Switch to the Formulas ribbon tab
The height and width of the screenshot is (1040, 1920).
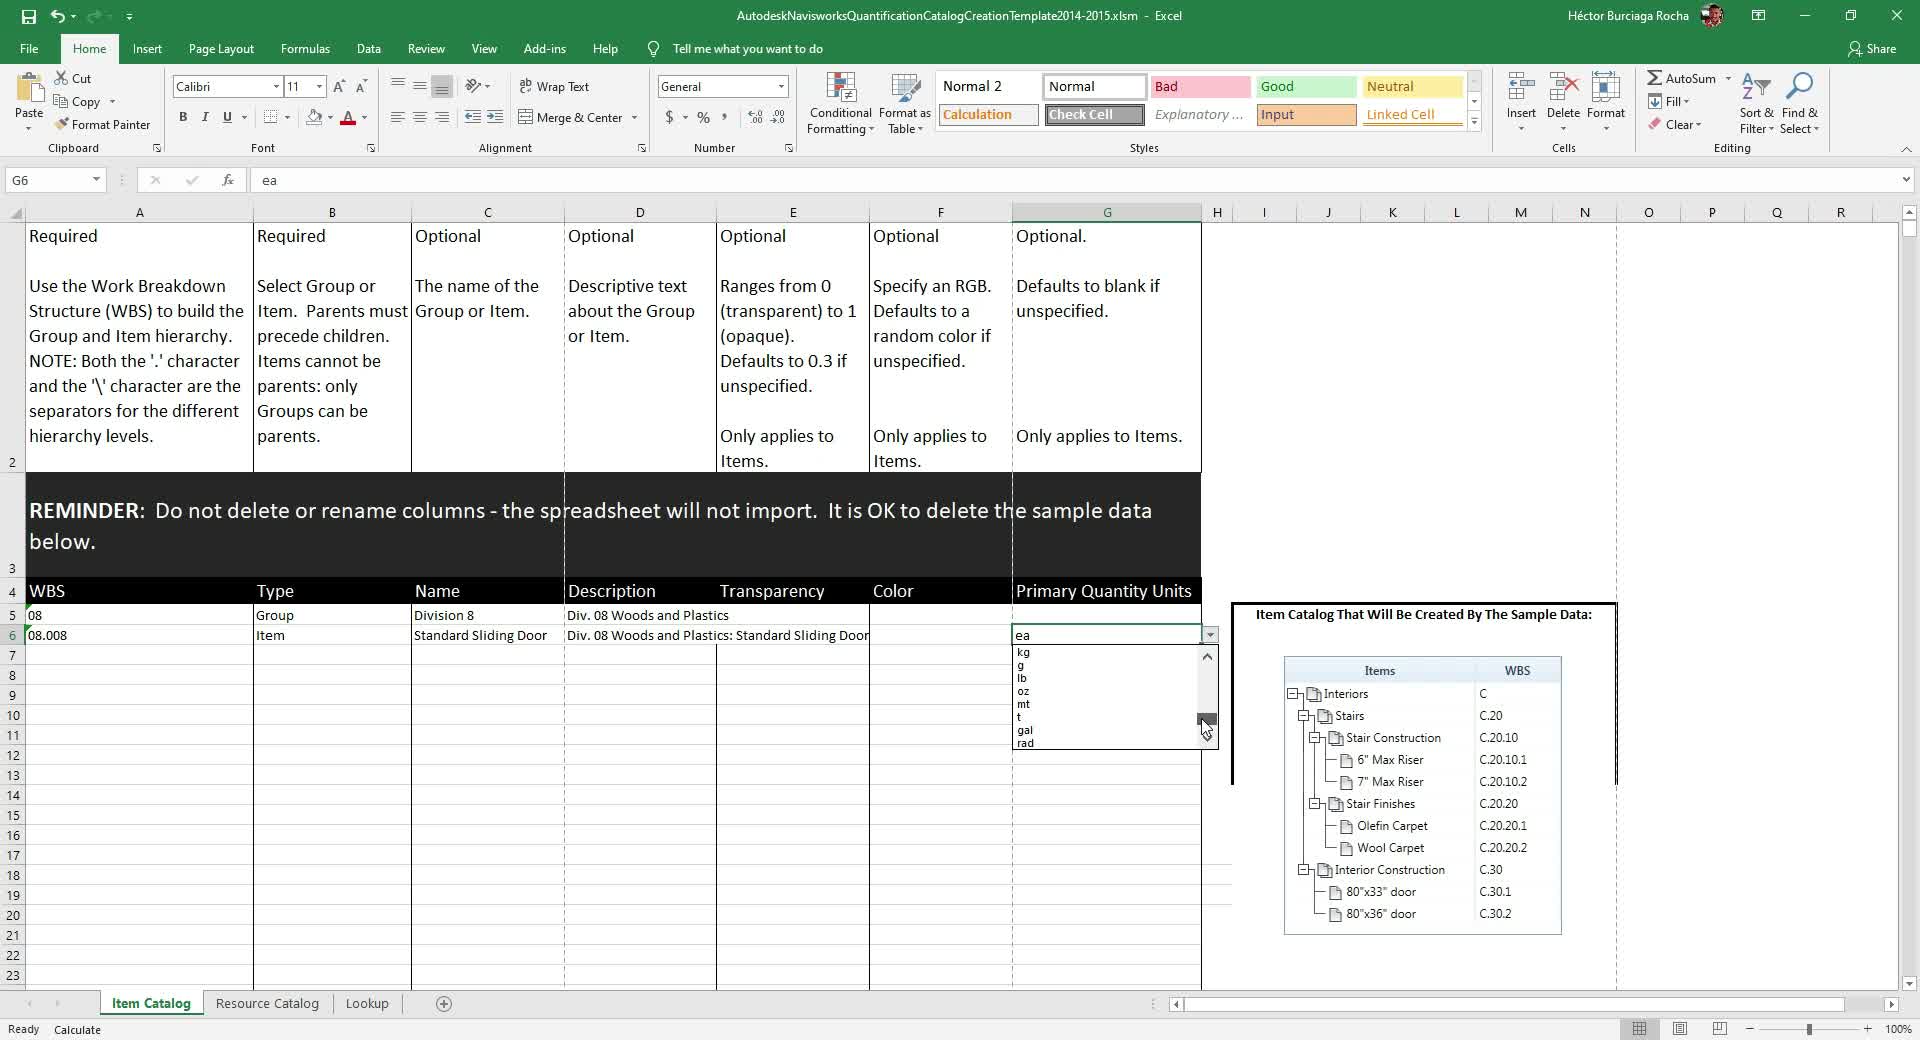tap(305, 48)
